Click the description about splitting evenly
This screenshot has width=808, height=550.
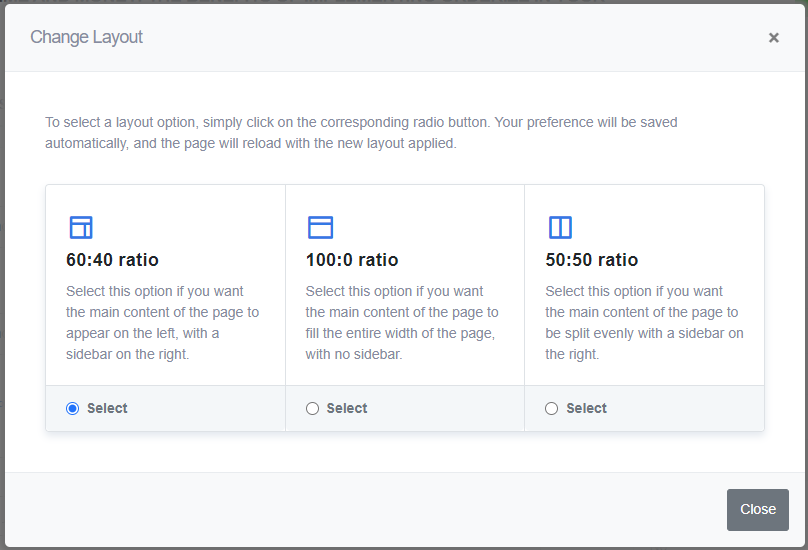pos(644,323)
